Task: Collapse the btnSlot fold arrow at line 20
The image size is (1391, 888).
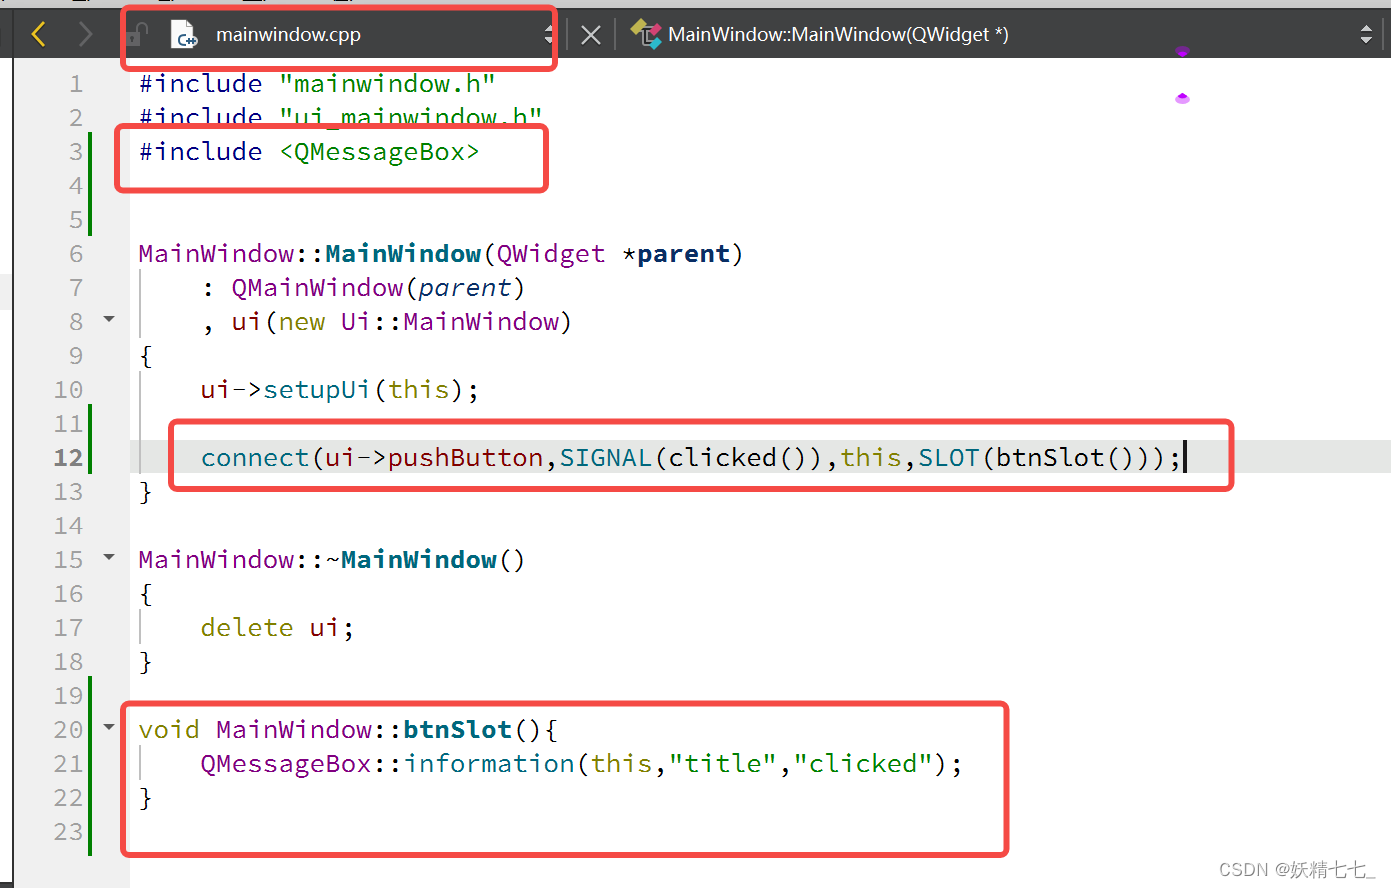Action: coord(110,727)
